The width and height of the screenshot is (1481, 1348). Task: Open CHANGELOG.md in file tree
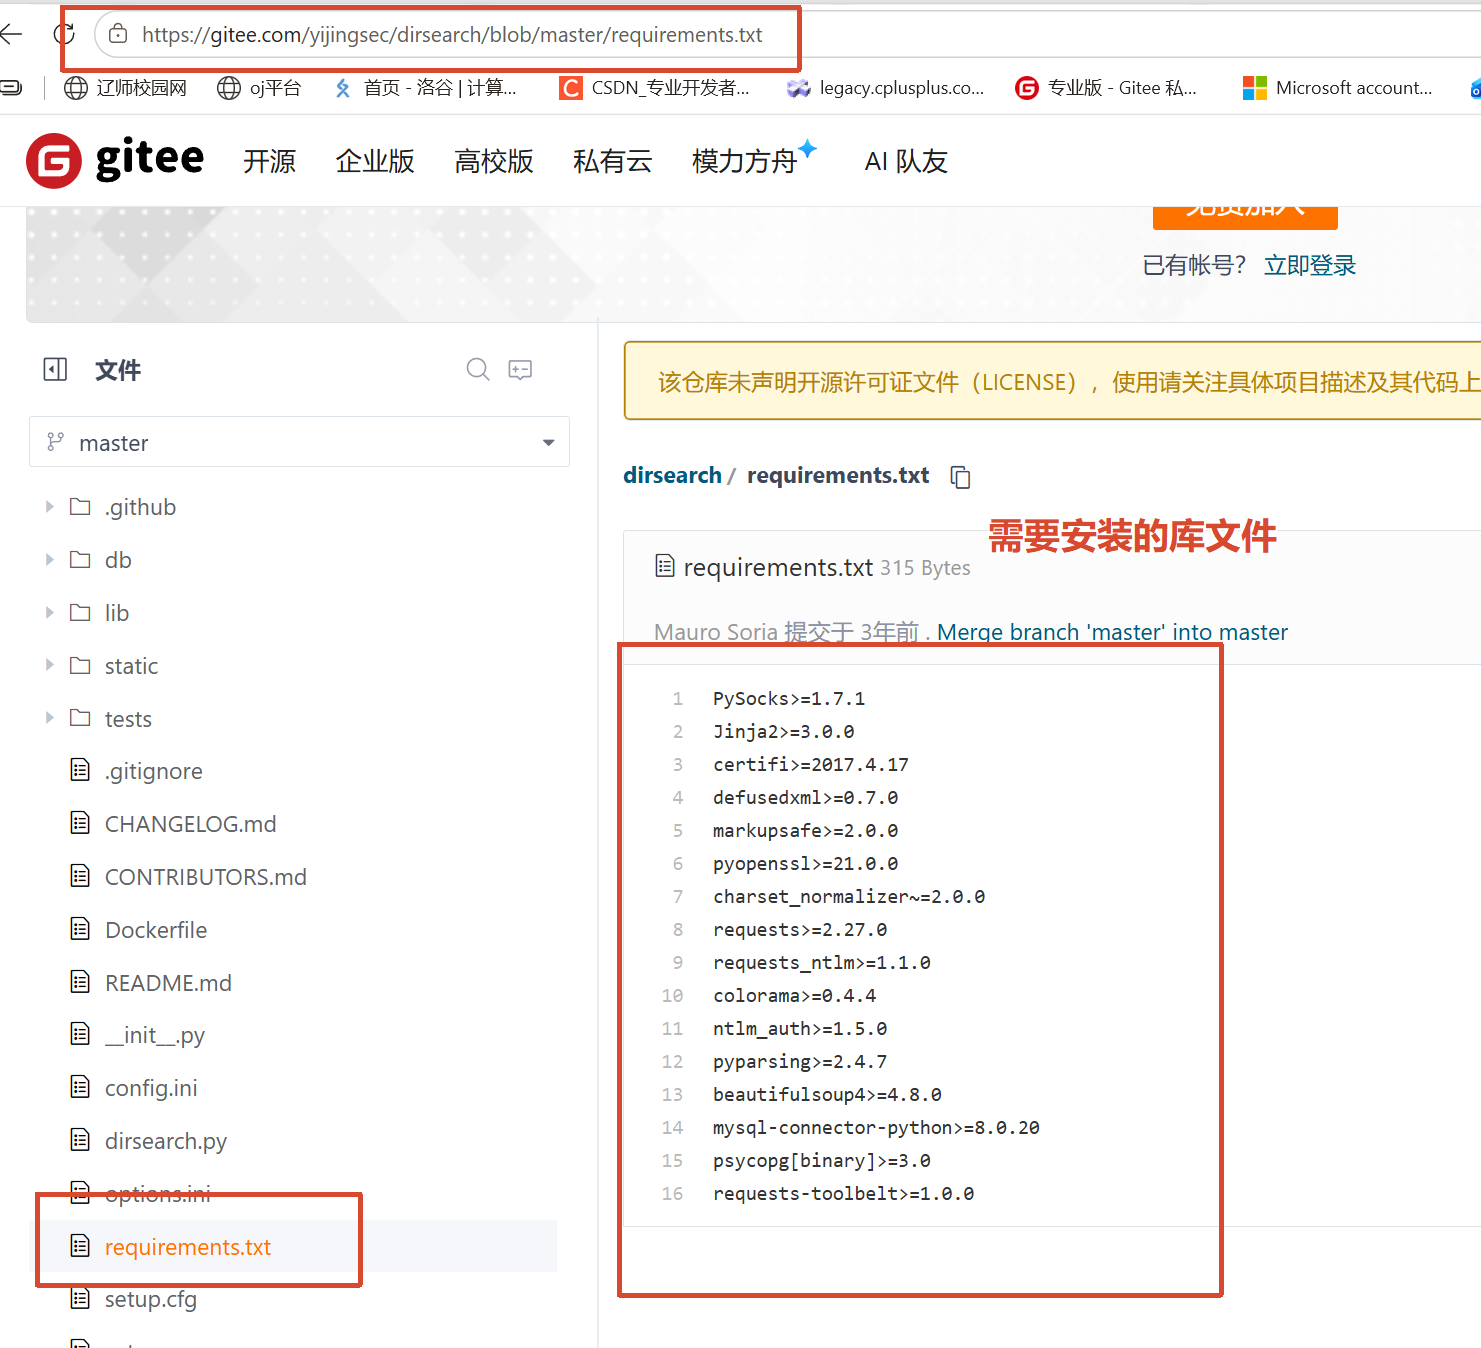point(190,824)
